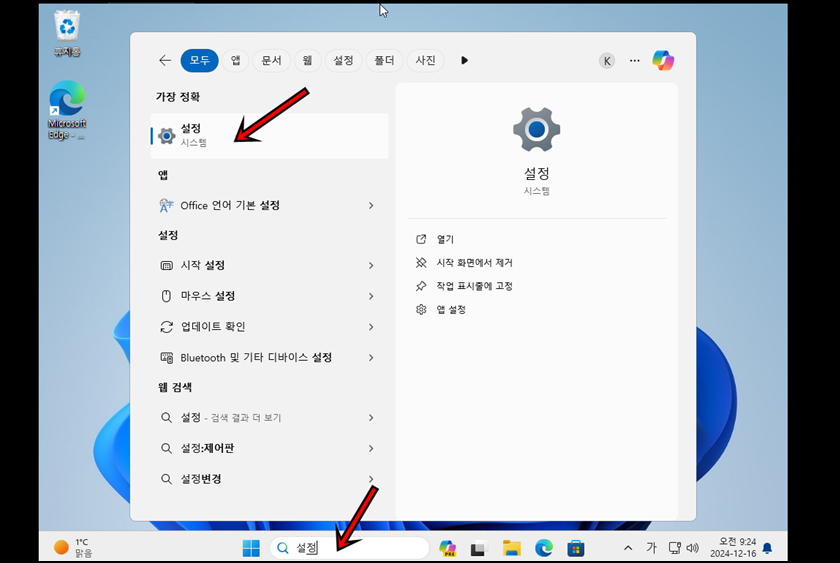840x563 pixels.
Task: Open the Recycle Bin desktop icon
Action: coord(67,34)
